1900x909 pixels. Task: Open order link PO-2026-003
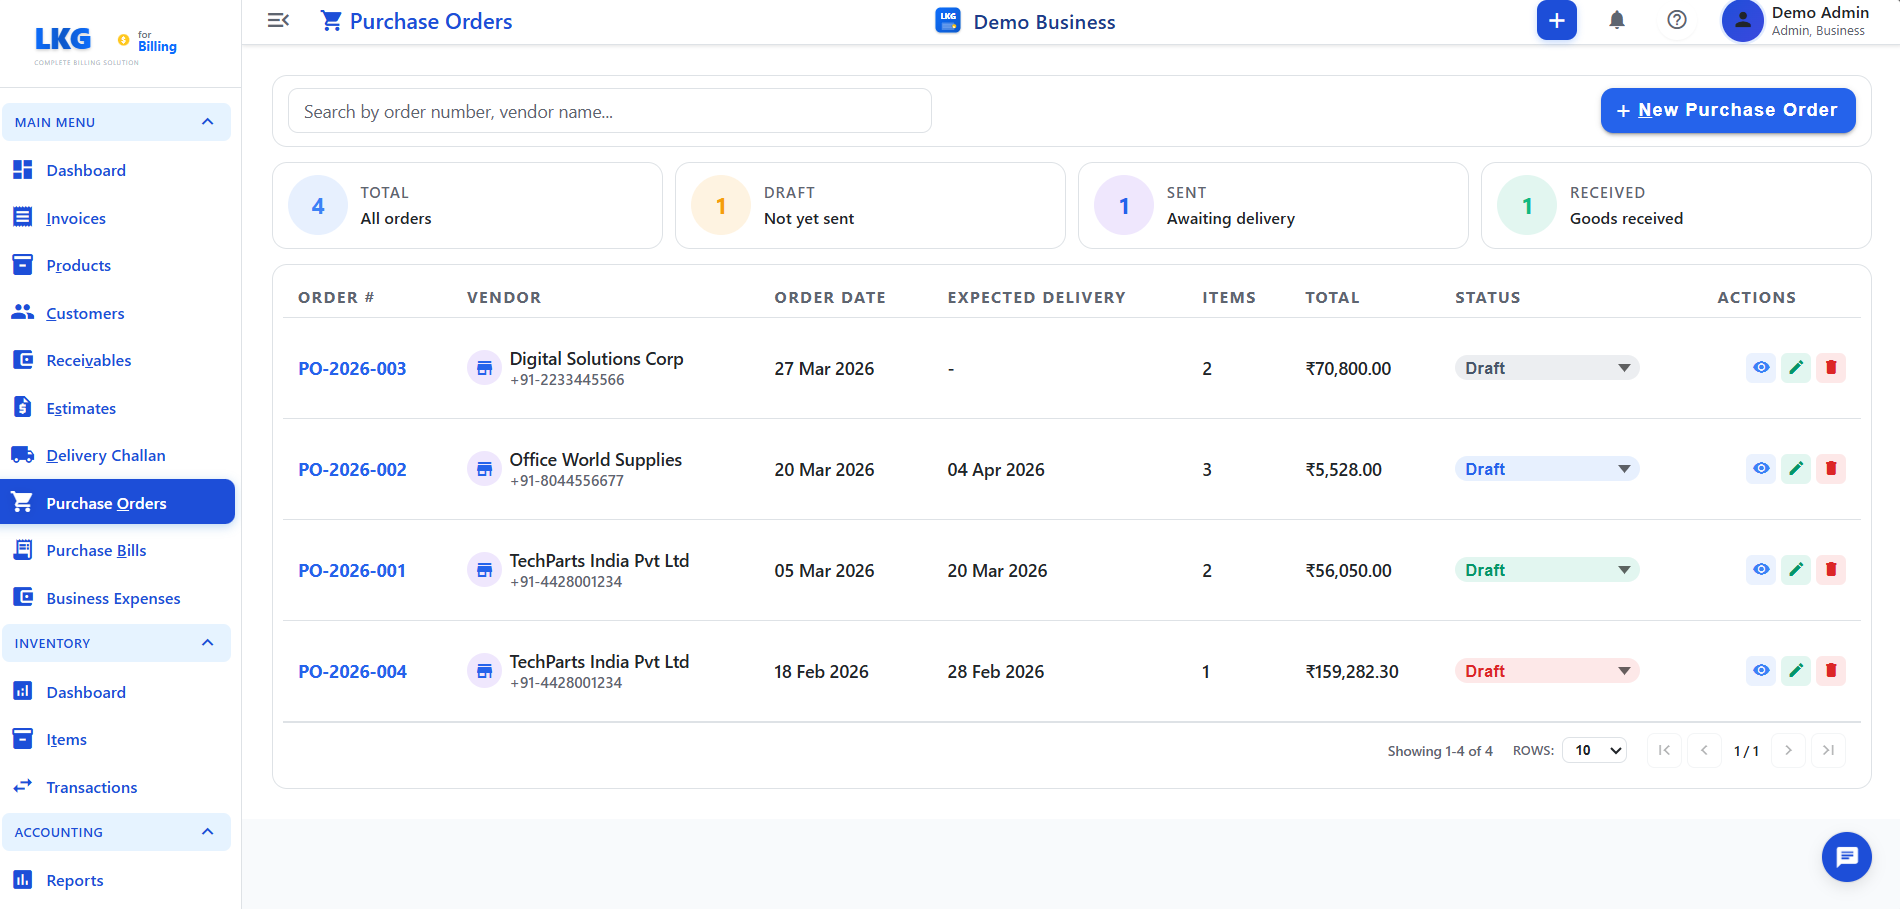coord(352,368)
